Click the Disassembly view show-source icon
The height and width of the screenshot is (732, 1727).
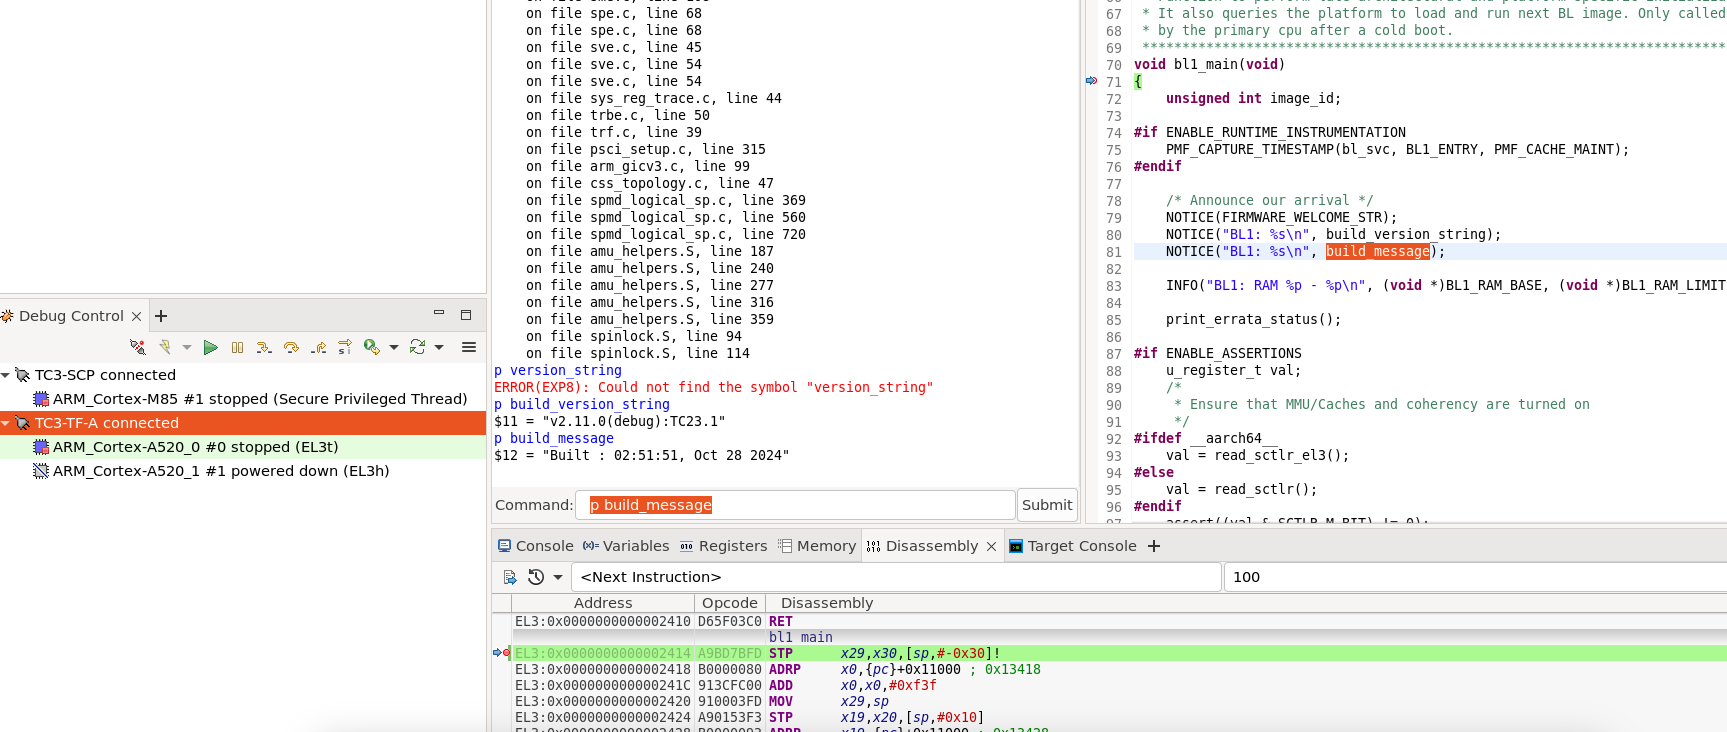point(510,577)
